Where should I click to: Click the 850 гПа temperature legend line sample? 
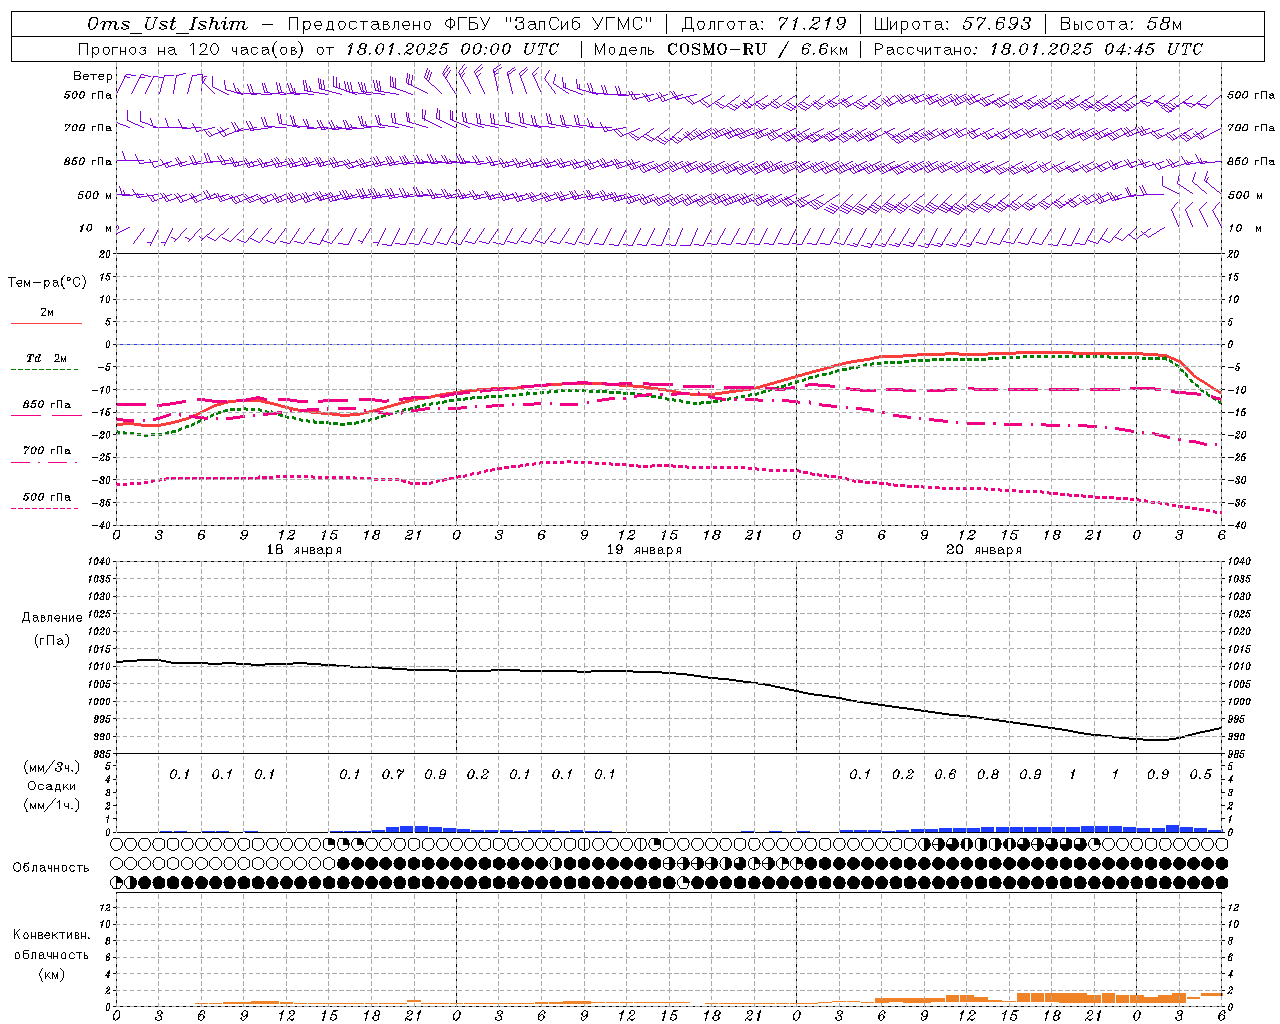(x=46, y=414)
